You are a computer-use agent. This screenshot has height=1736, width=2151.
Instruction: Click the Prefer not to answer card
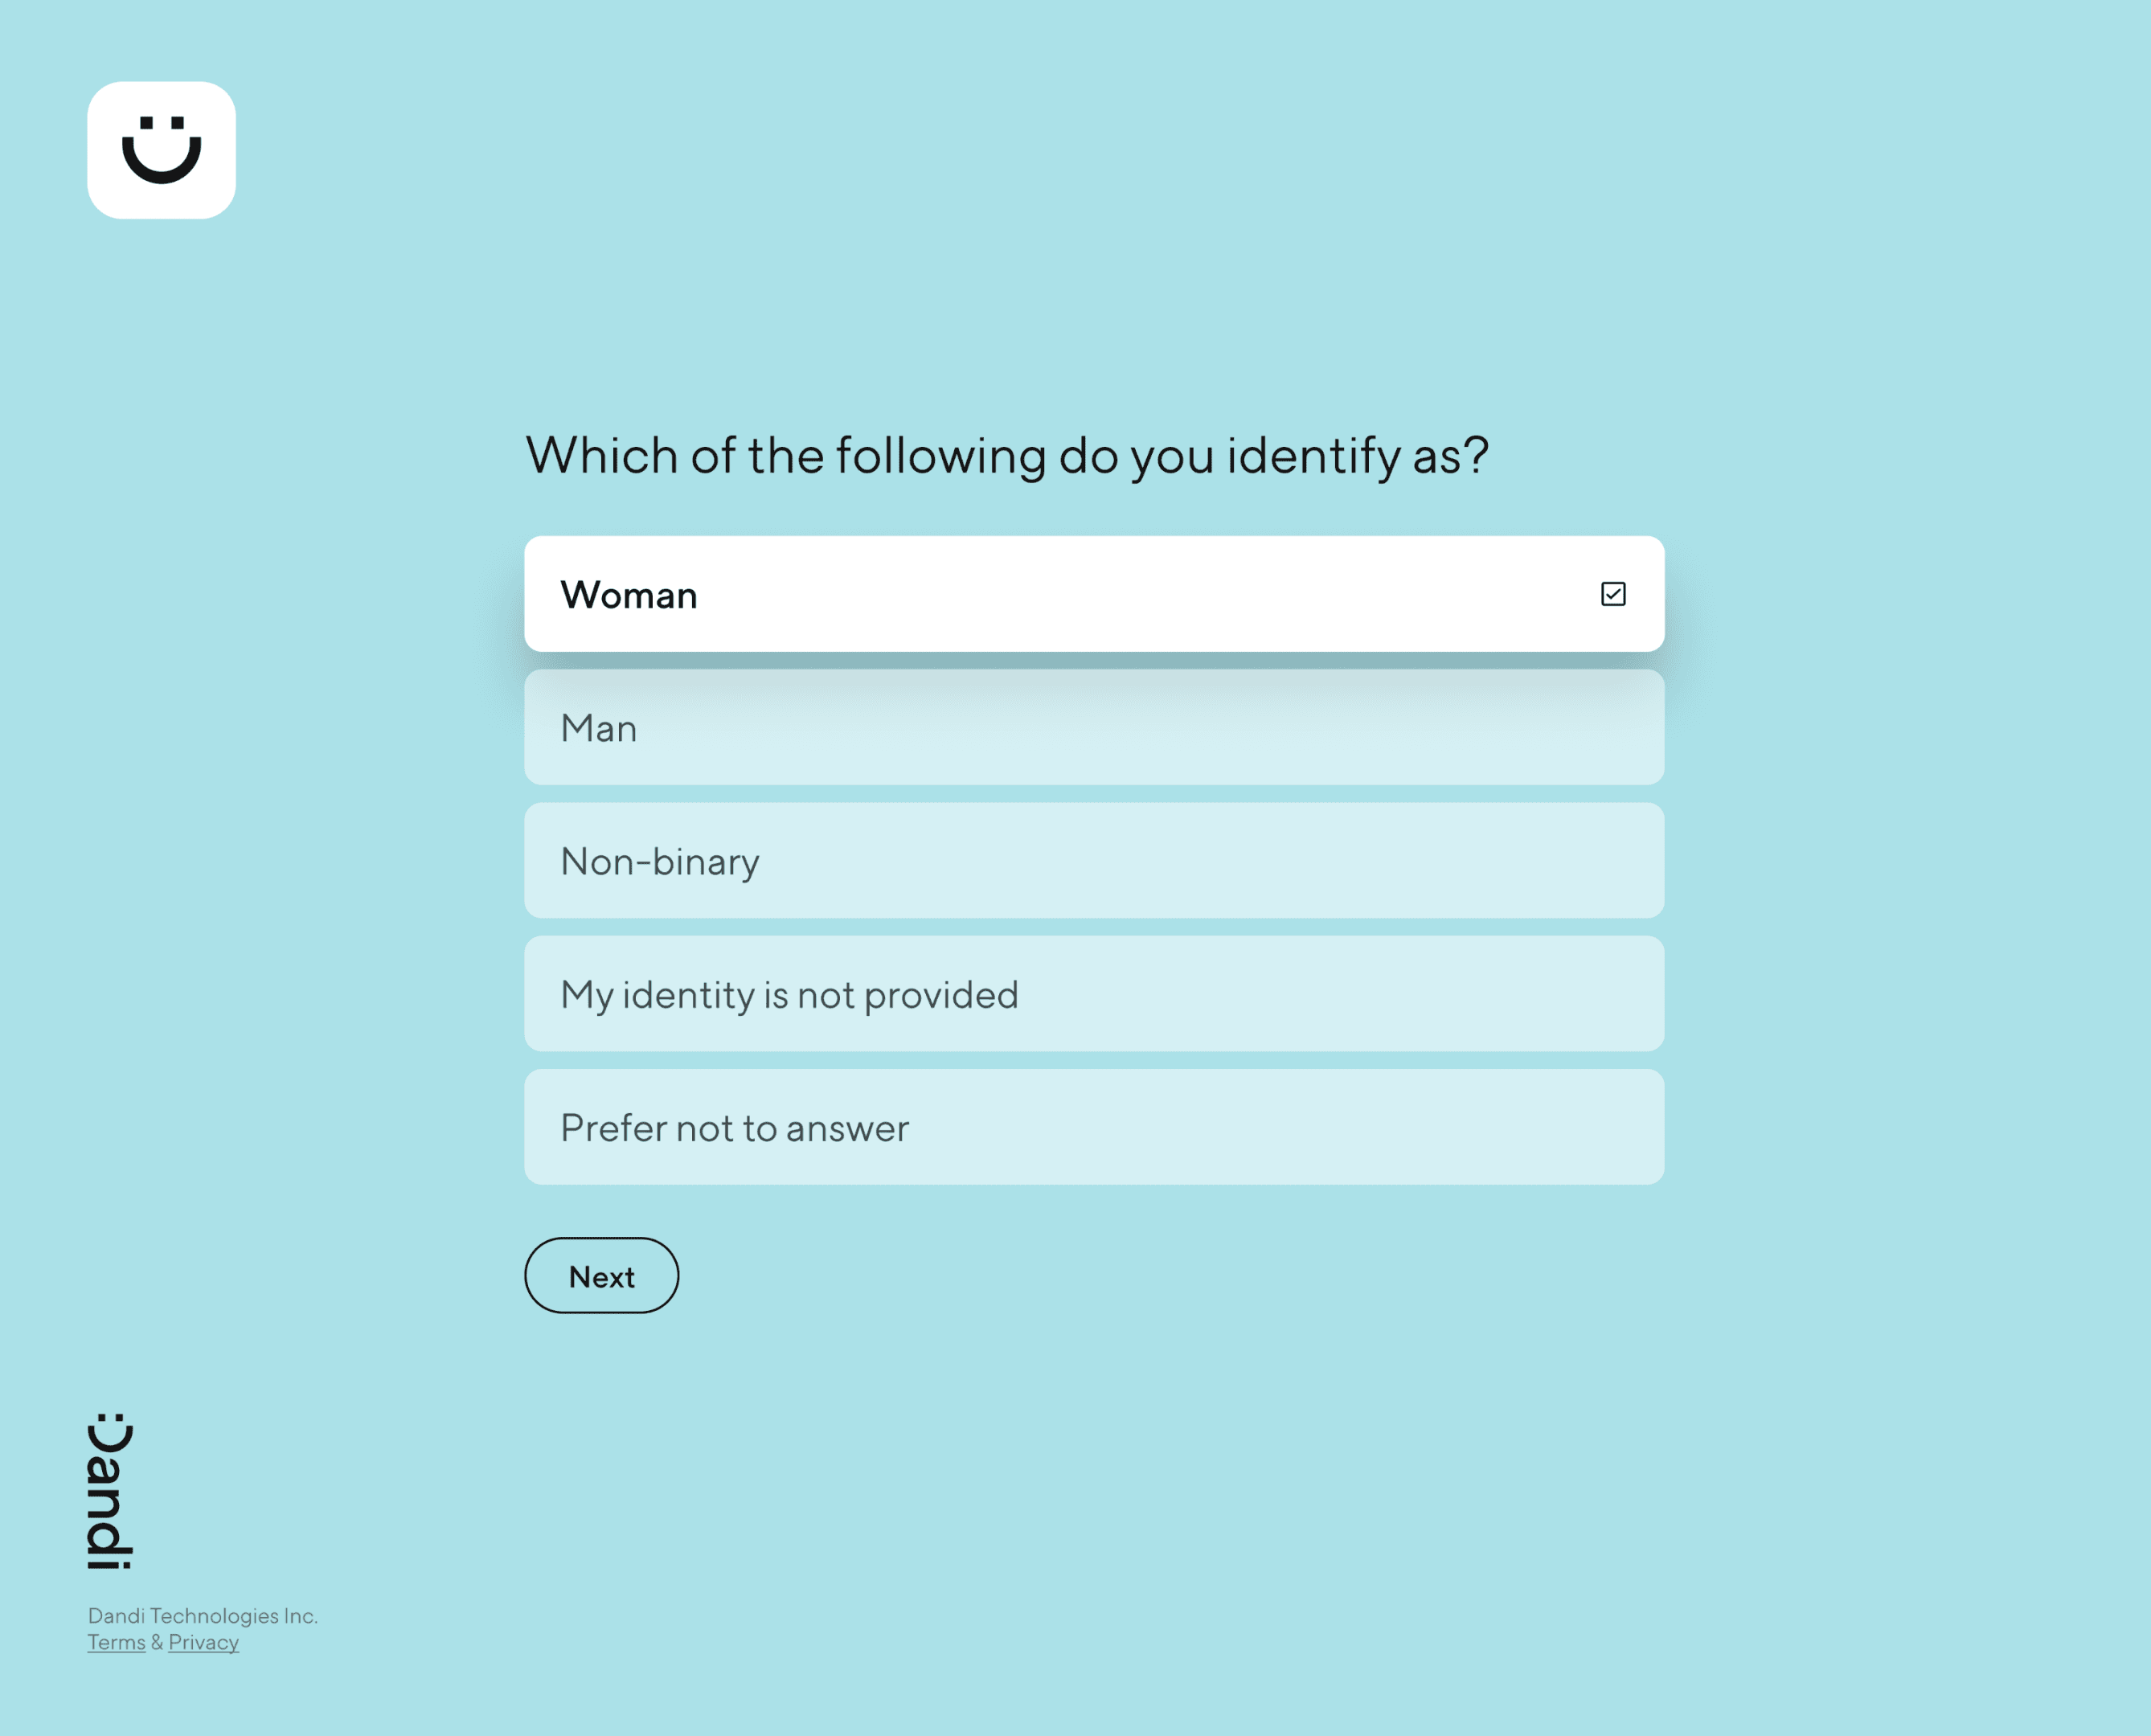coord(1093,1127)
